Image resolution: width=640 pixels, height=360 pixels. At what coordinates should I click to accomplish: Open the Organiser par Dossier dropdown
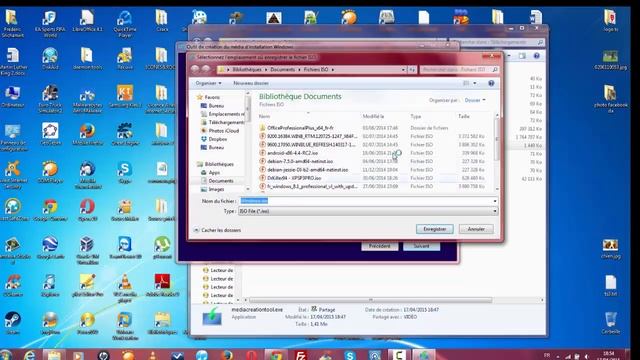[475, 100]
